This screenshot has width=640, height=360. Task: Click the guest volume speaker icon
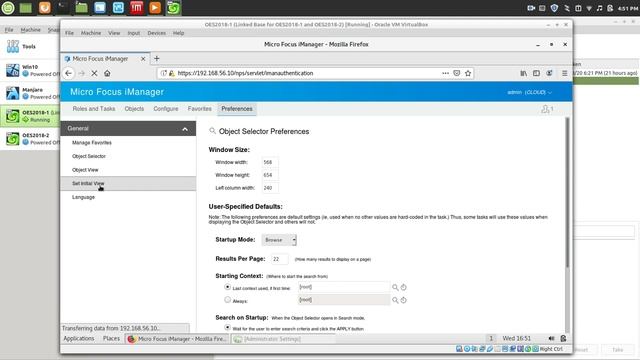[x=551, y=338]
